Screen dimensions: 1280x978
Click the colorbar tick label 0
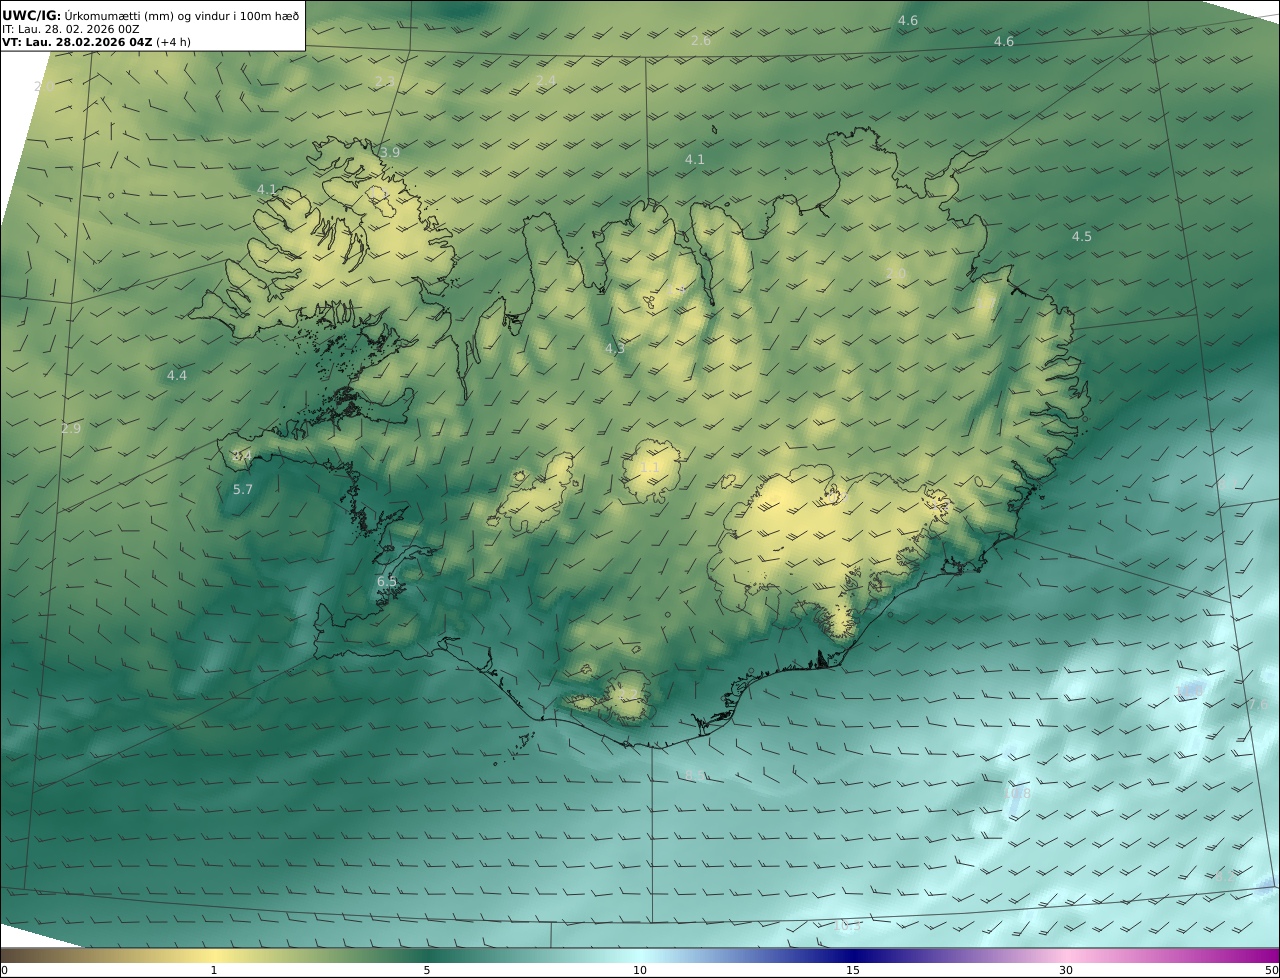click(x=4, y=971)
